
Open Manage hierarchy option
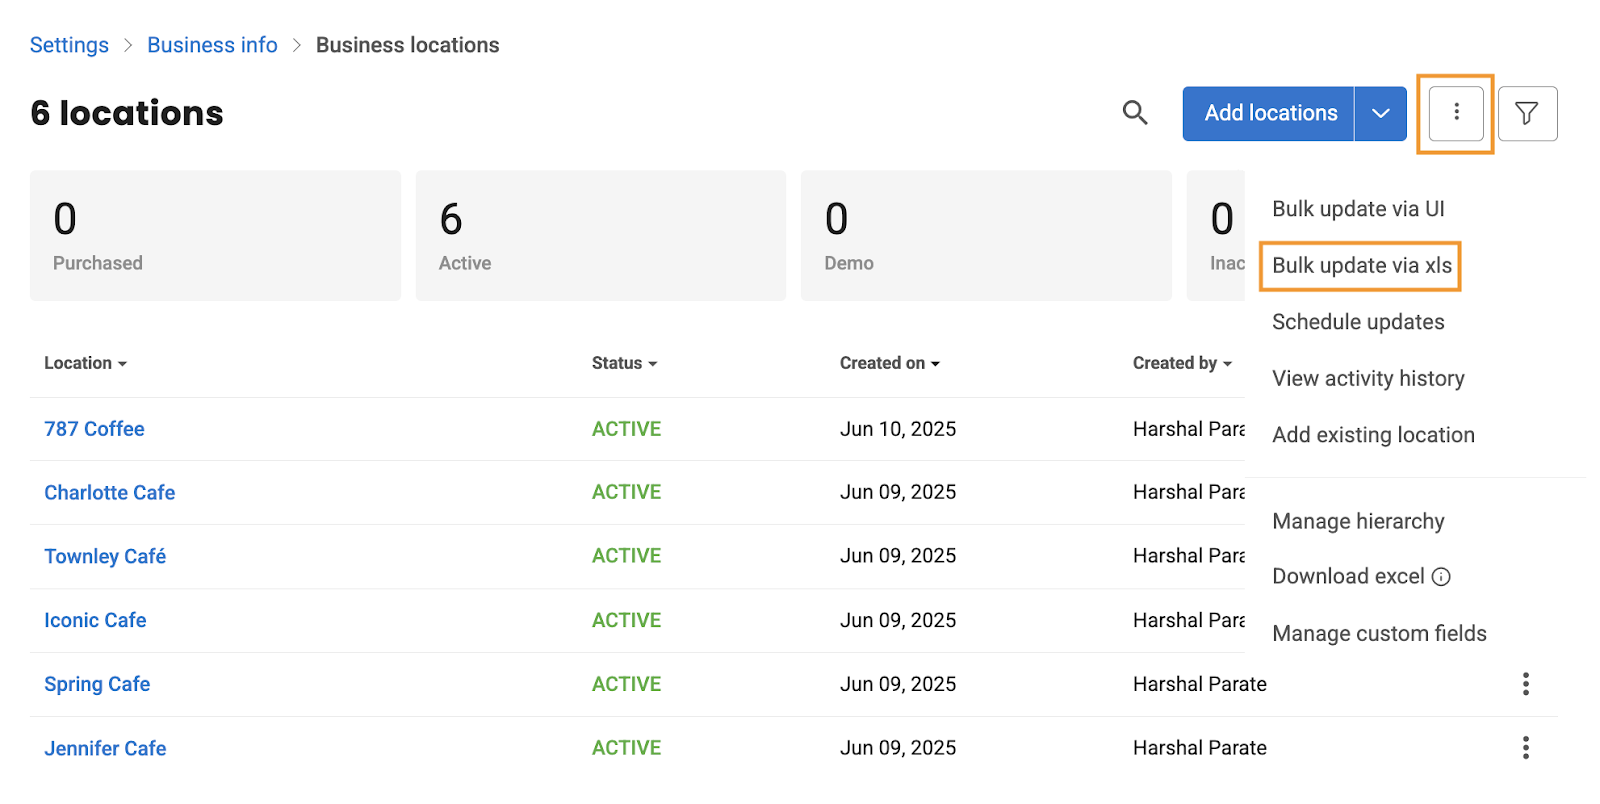pos(1358,521)
